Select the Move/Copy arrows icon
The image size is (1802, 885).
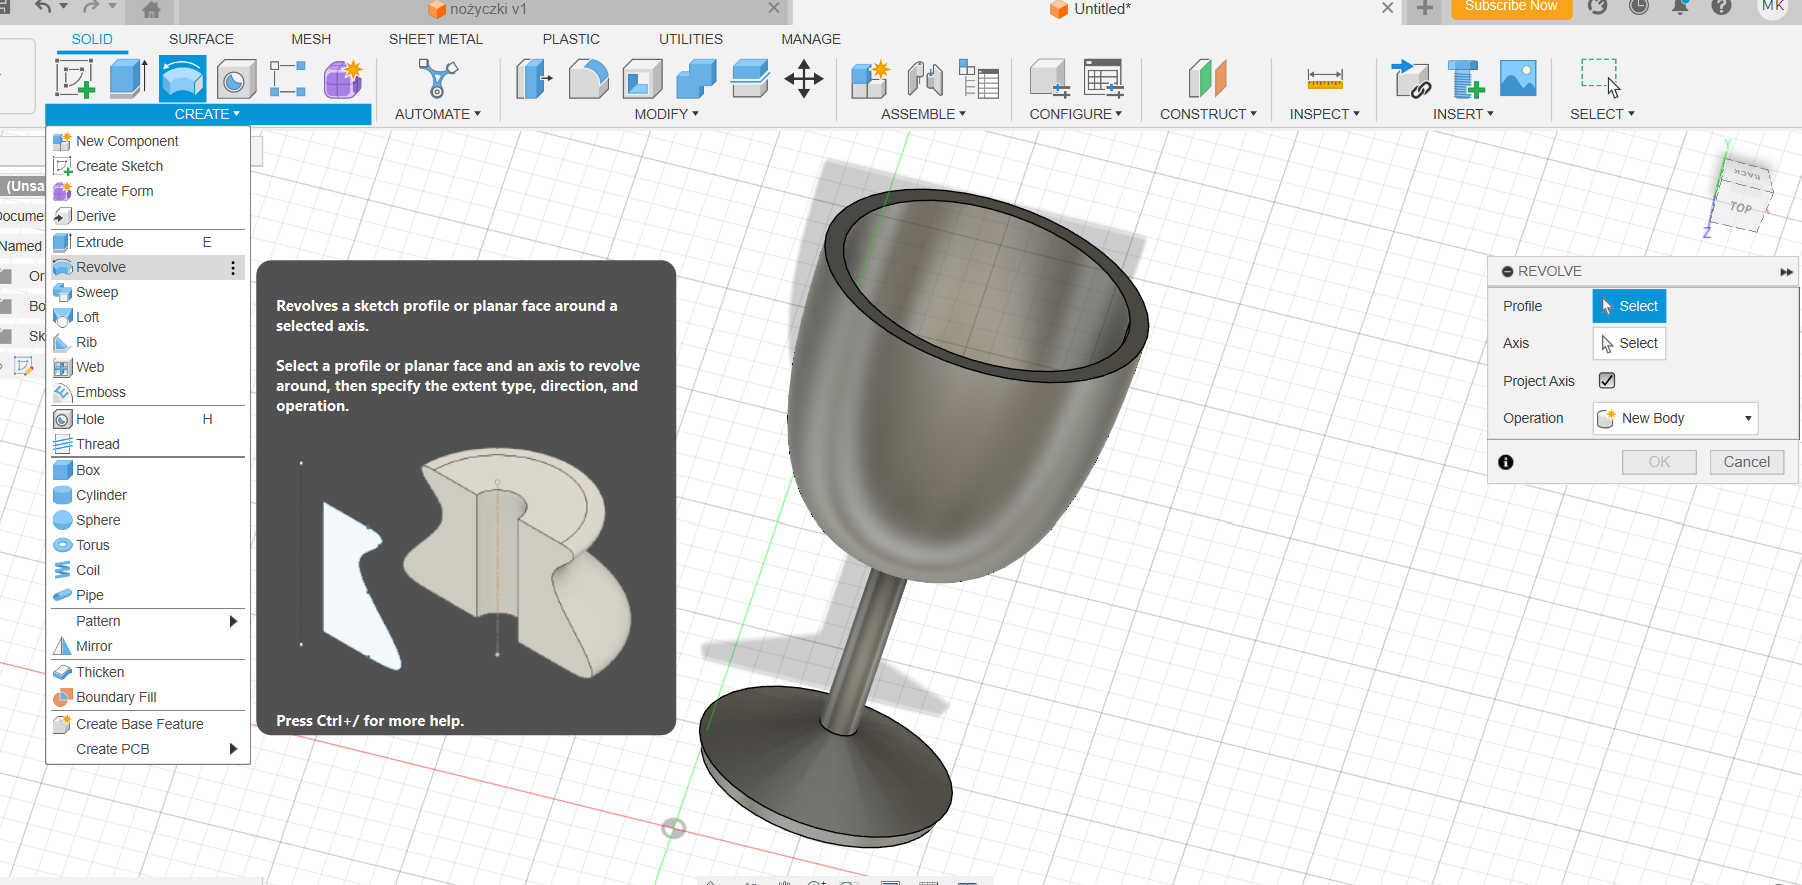pyautogui.click(x=804, y=79)
